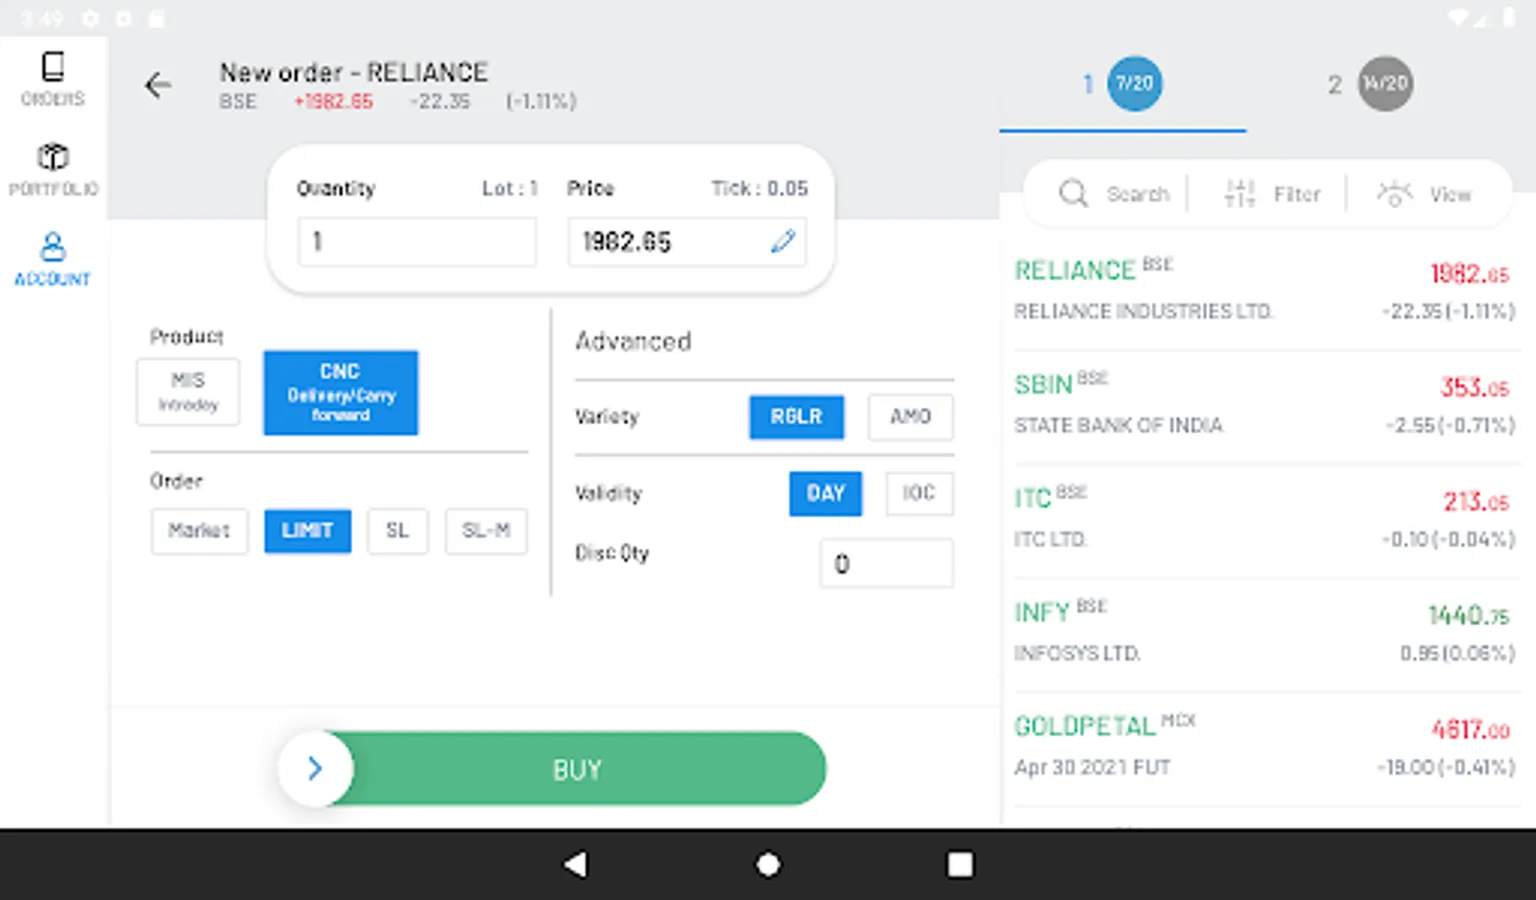The width and height of the screenshot is (1536, 900).
Task: Open the Account section icon
Action: pyautogui.click(x=53, y=246)
